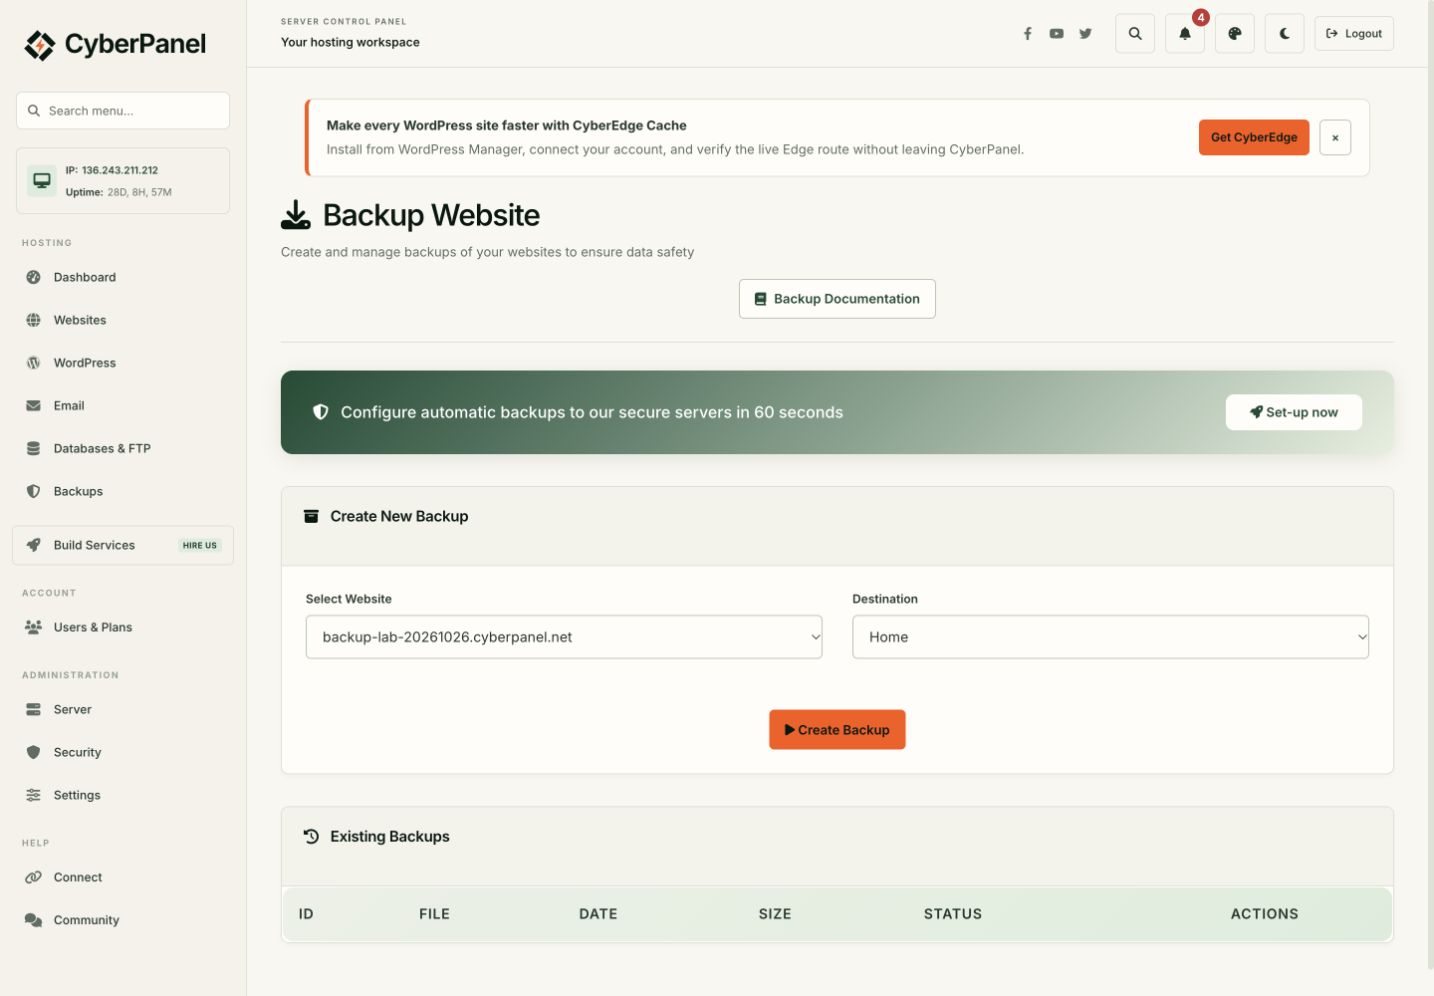Image resolution: width=1434 pixels, height=996 pixels.
Task: Dismiss the CyberEdge Cache banner
Action: pos(1335,137)
